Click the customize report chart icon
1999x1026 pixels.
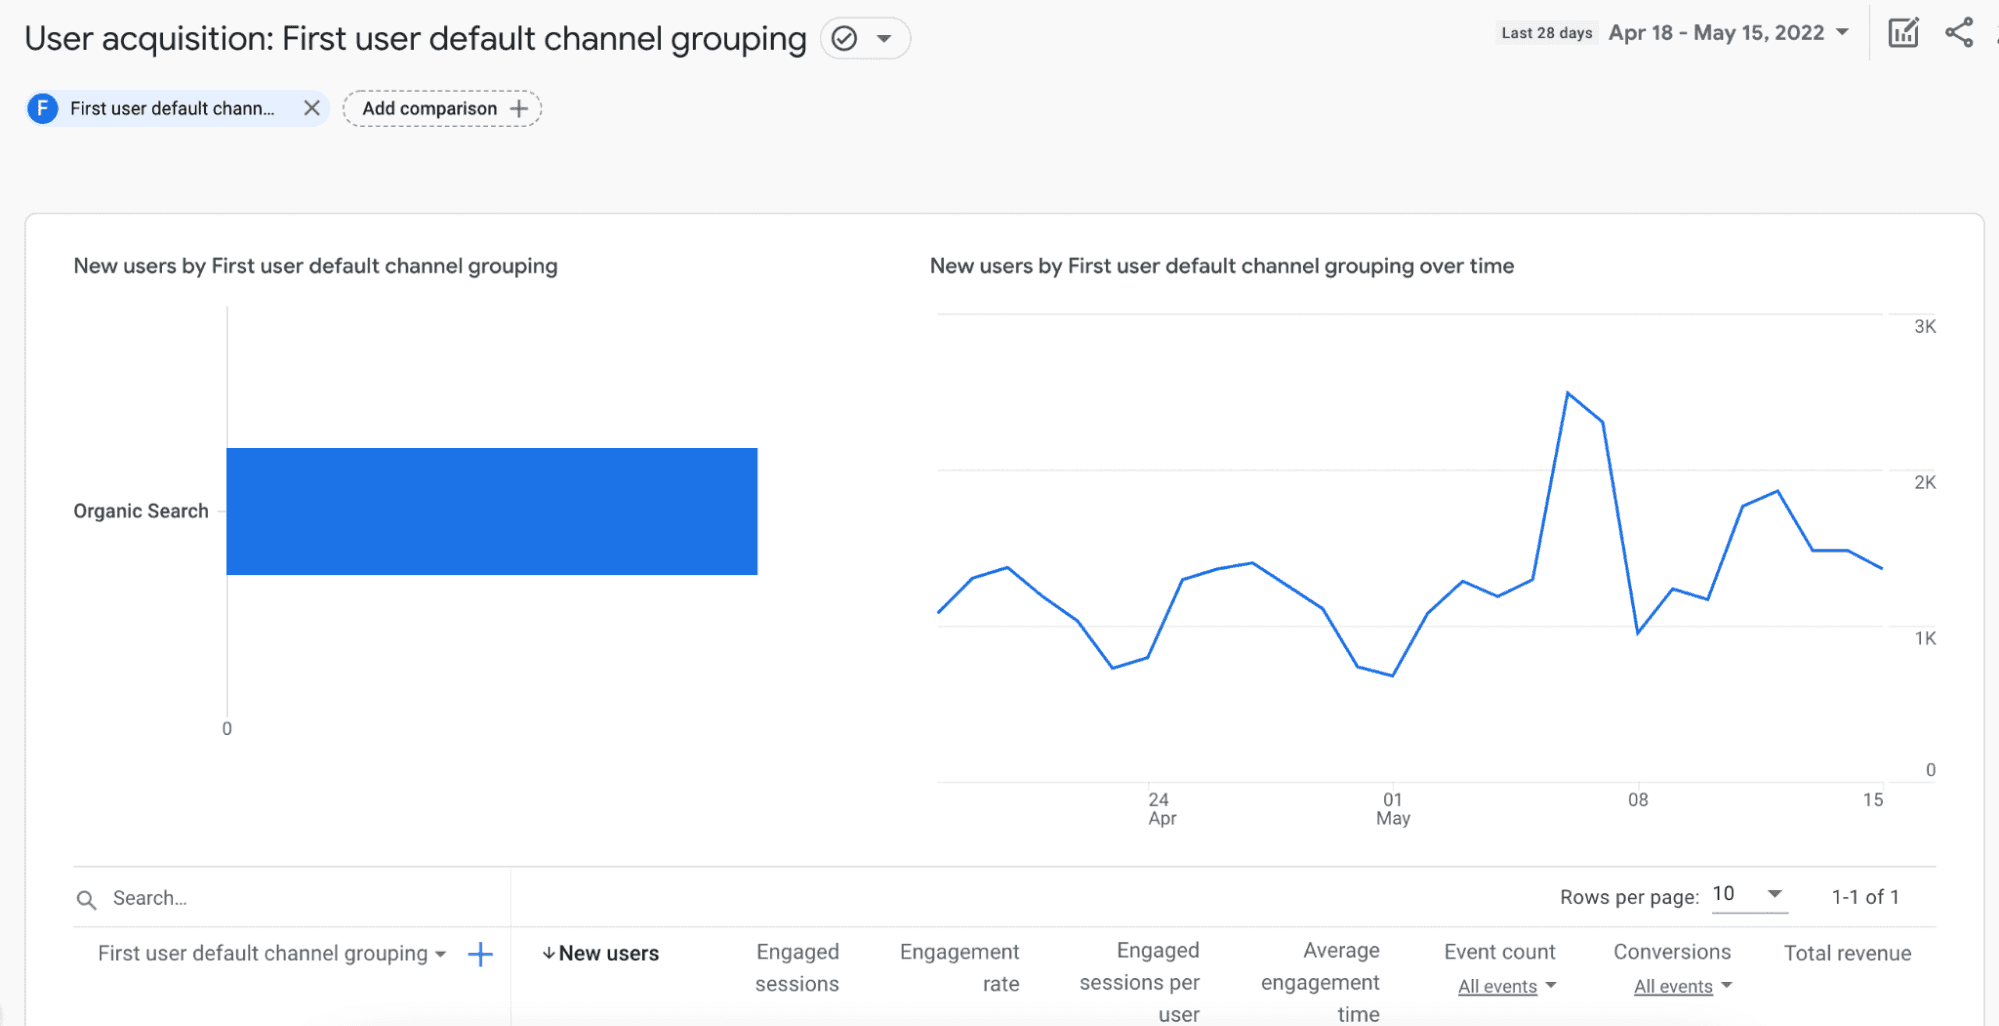click(x=1902, y=33)
